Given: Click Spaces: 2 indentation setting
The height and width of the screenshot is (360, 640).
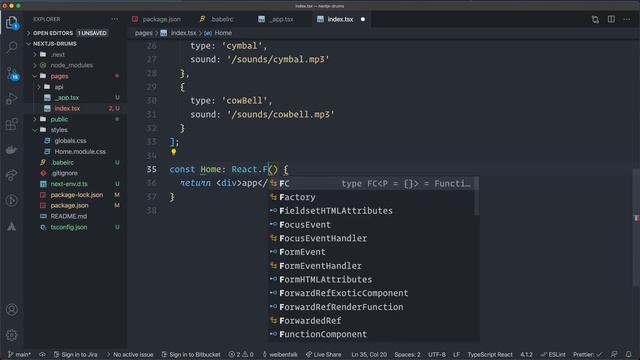Looking at the screenshot, I should coord(407,354).
